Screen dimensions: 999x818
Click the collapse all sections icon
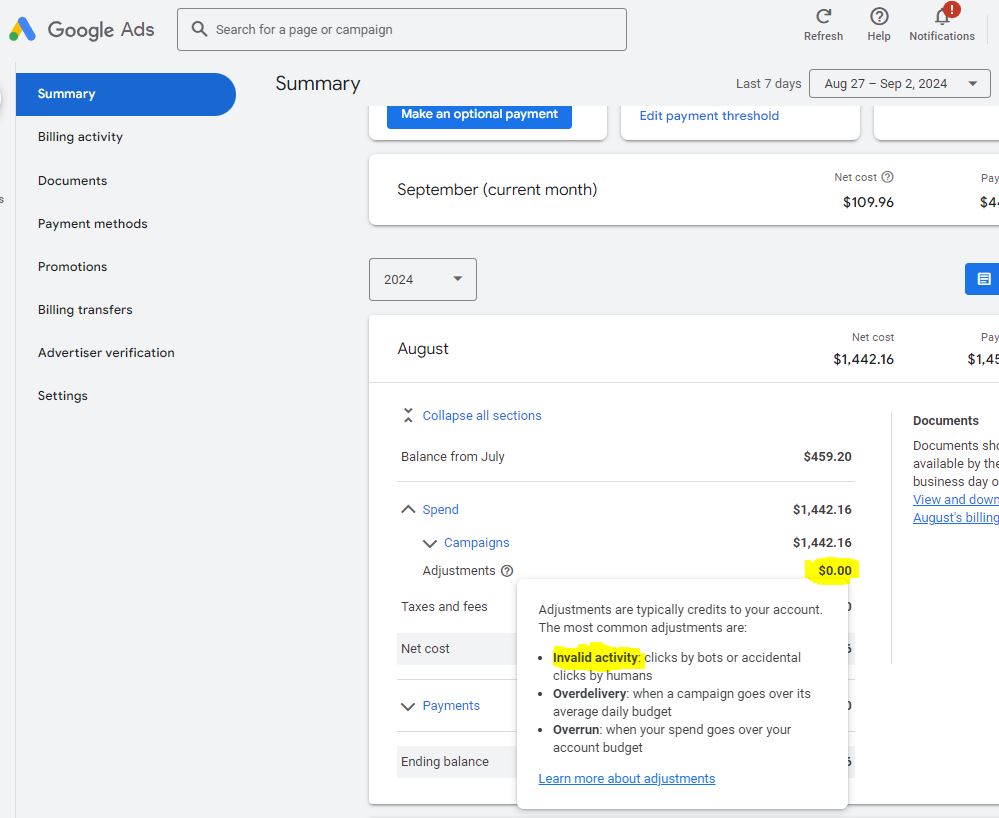(408, 415)
